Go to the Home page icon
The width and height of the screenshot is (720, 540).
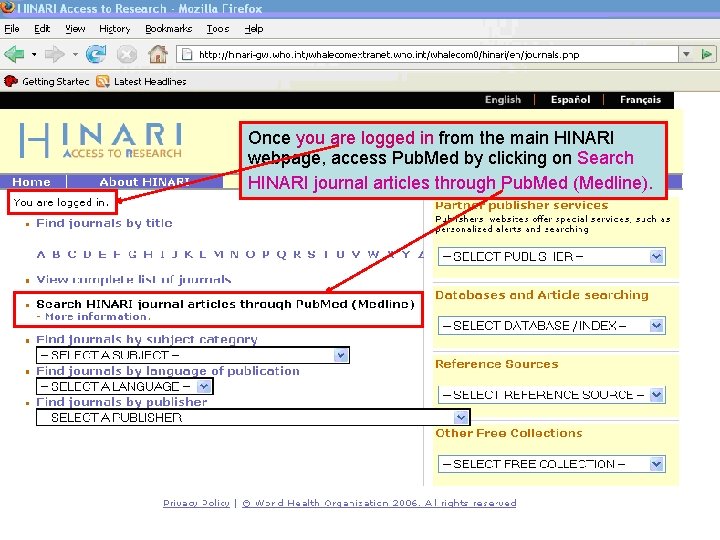(x=158, y=54)
